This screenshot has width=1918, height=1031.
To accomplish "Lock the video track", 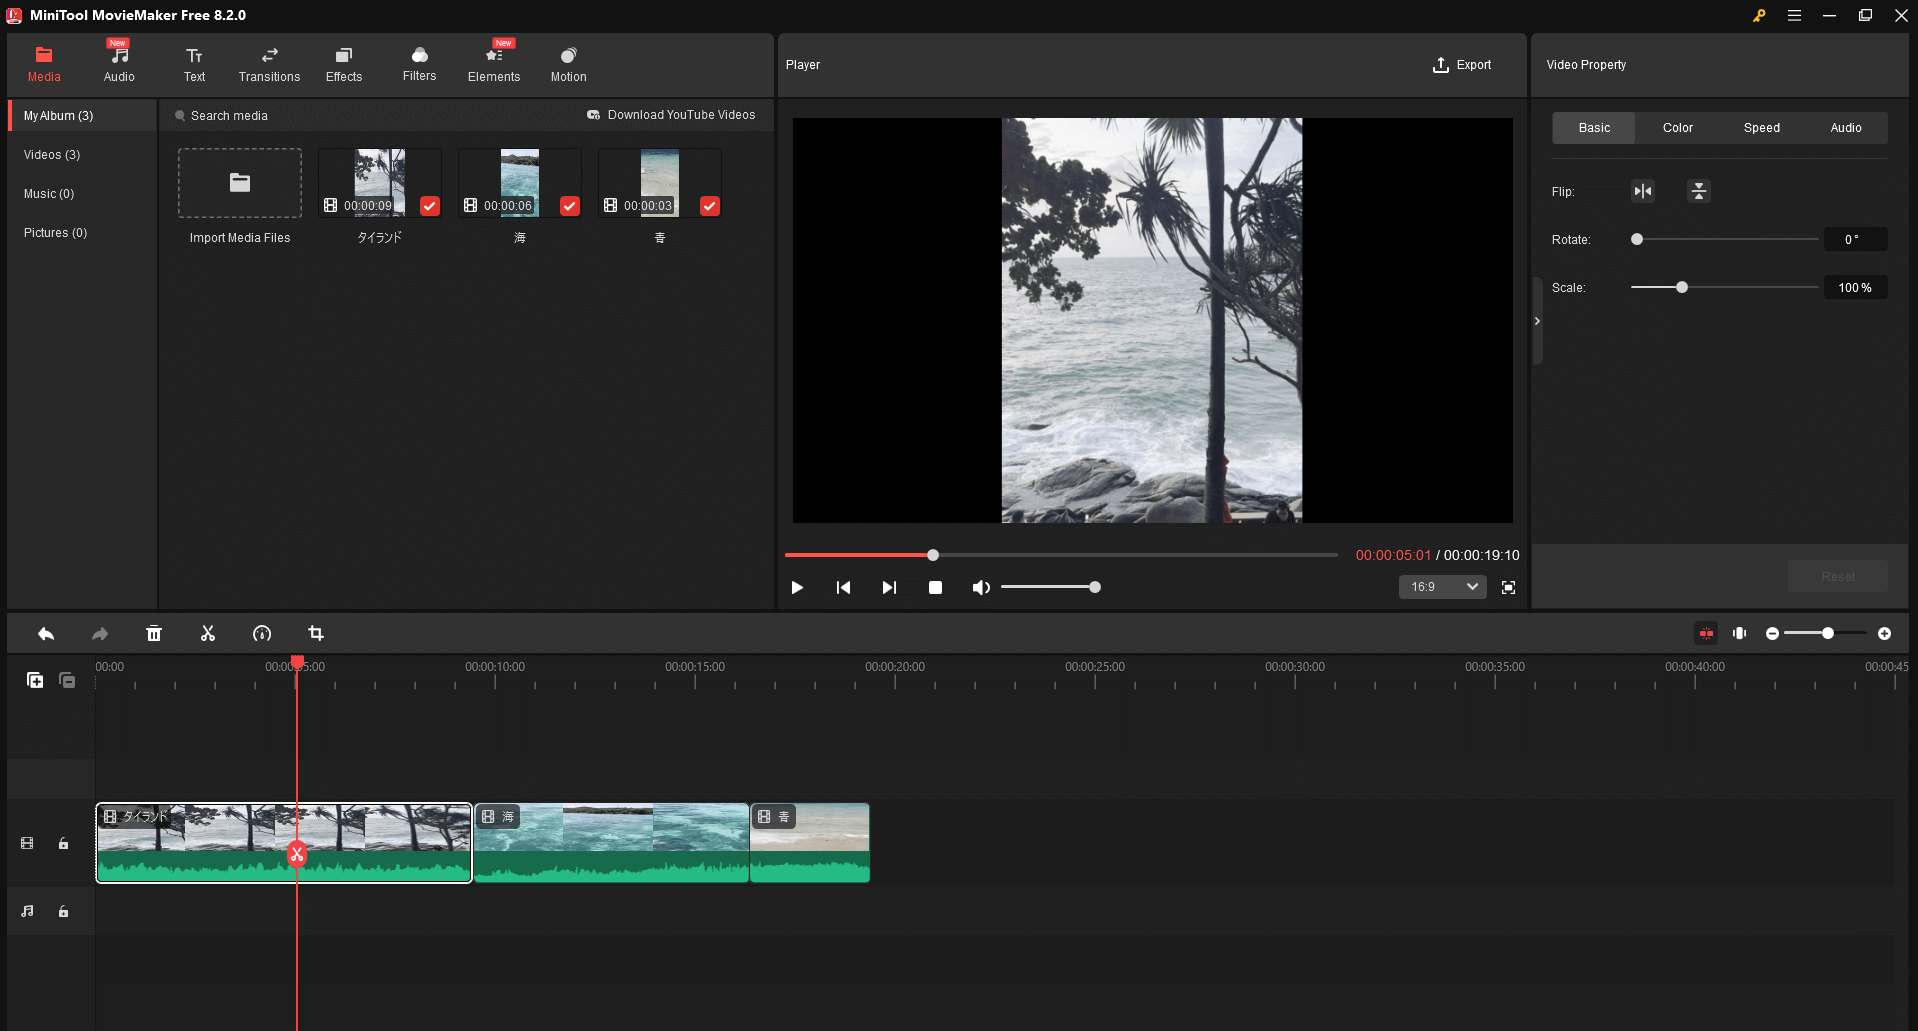I will [63, 844].
